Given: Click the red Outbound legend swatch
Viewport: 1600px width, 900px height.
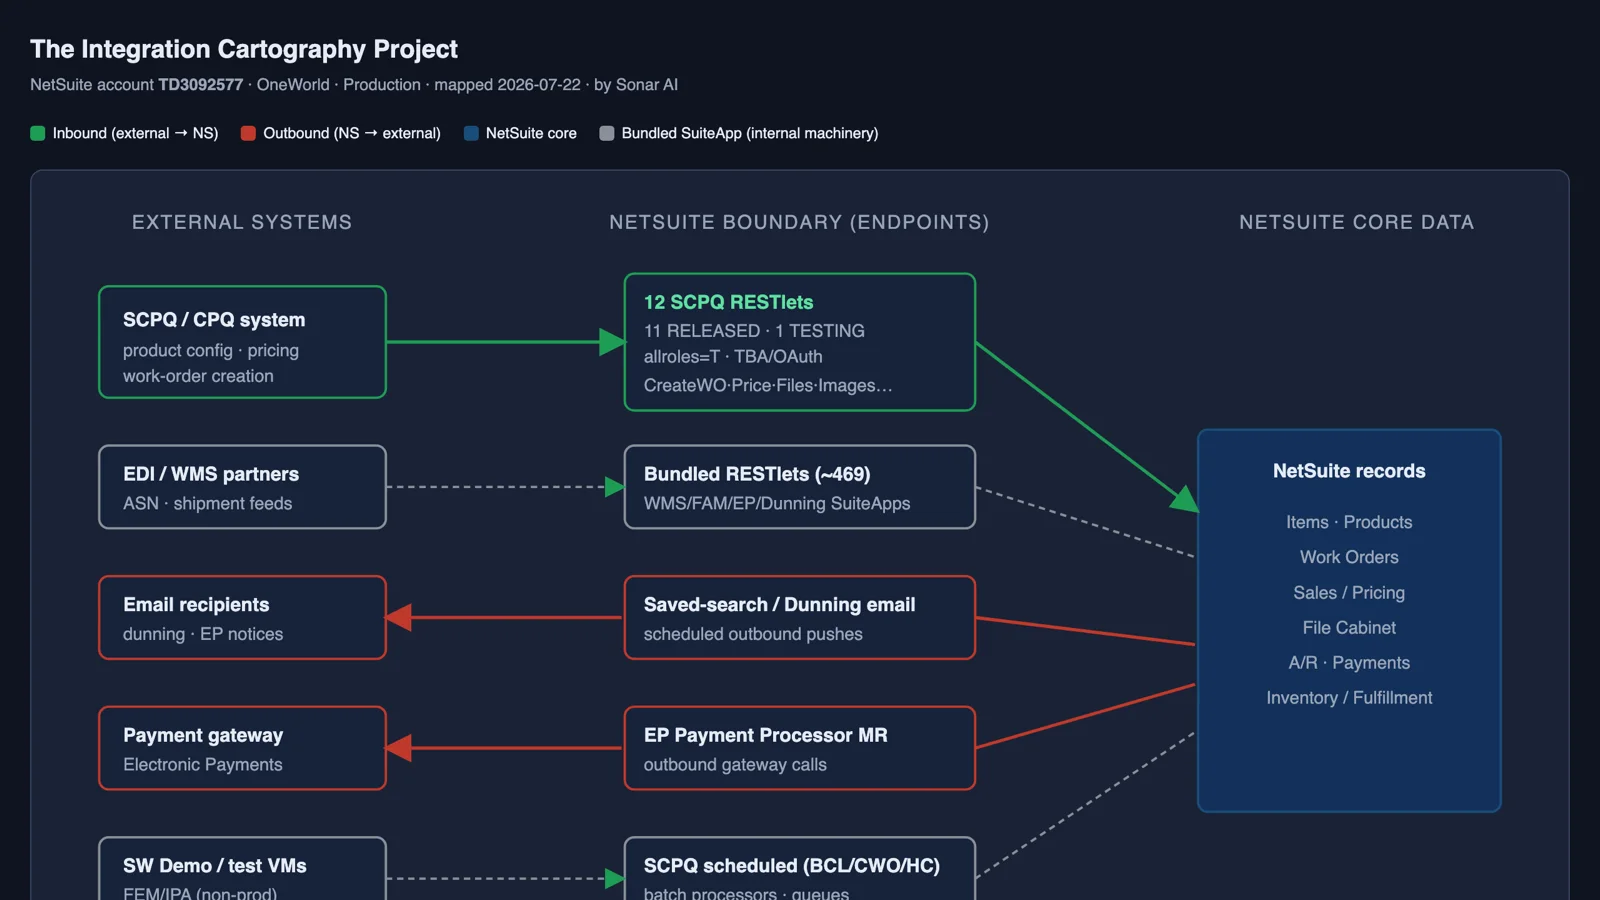Looking at the screenshot, I should click(x=248, y=133).
